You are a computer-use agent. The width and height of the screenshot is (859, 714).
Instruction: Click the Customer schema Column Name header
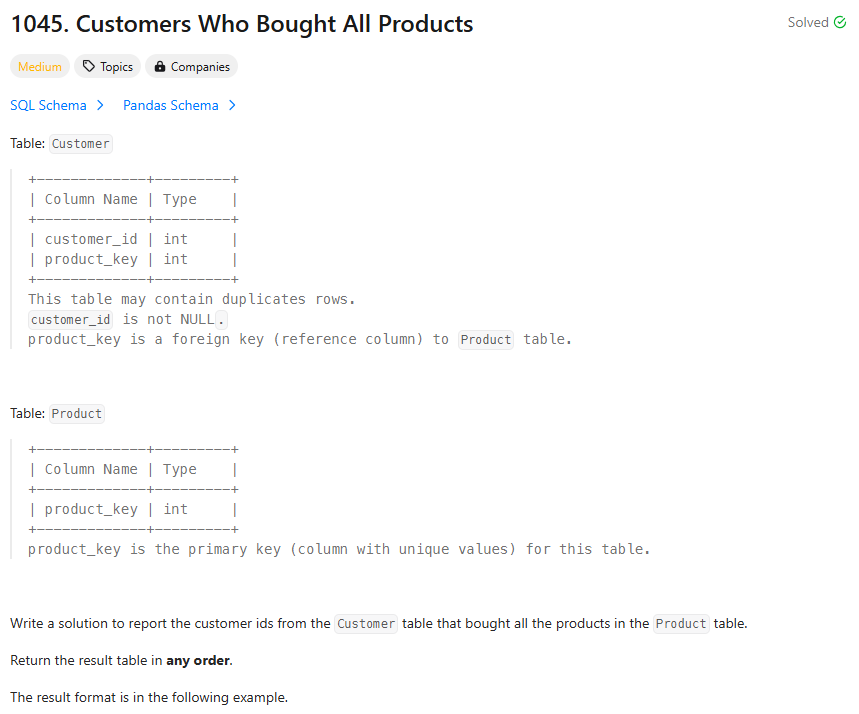pyautogui.click(x=91, y=199)
